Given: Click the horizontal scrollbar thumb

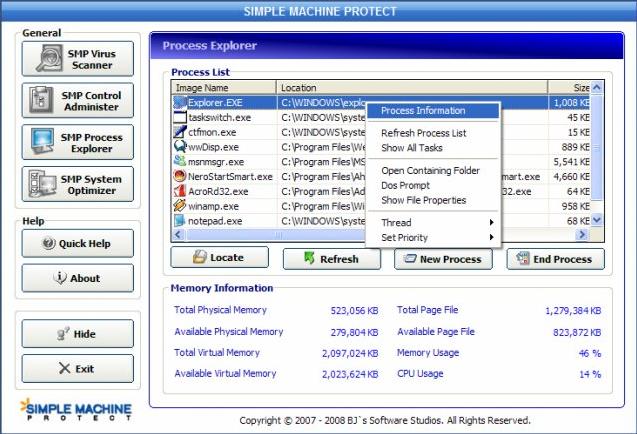Looking at the screenshot, I should 276,234.
